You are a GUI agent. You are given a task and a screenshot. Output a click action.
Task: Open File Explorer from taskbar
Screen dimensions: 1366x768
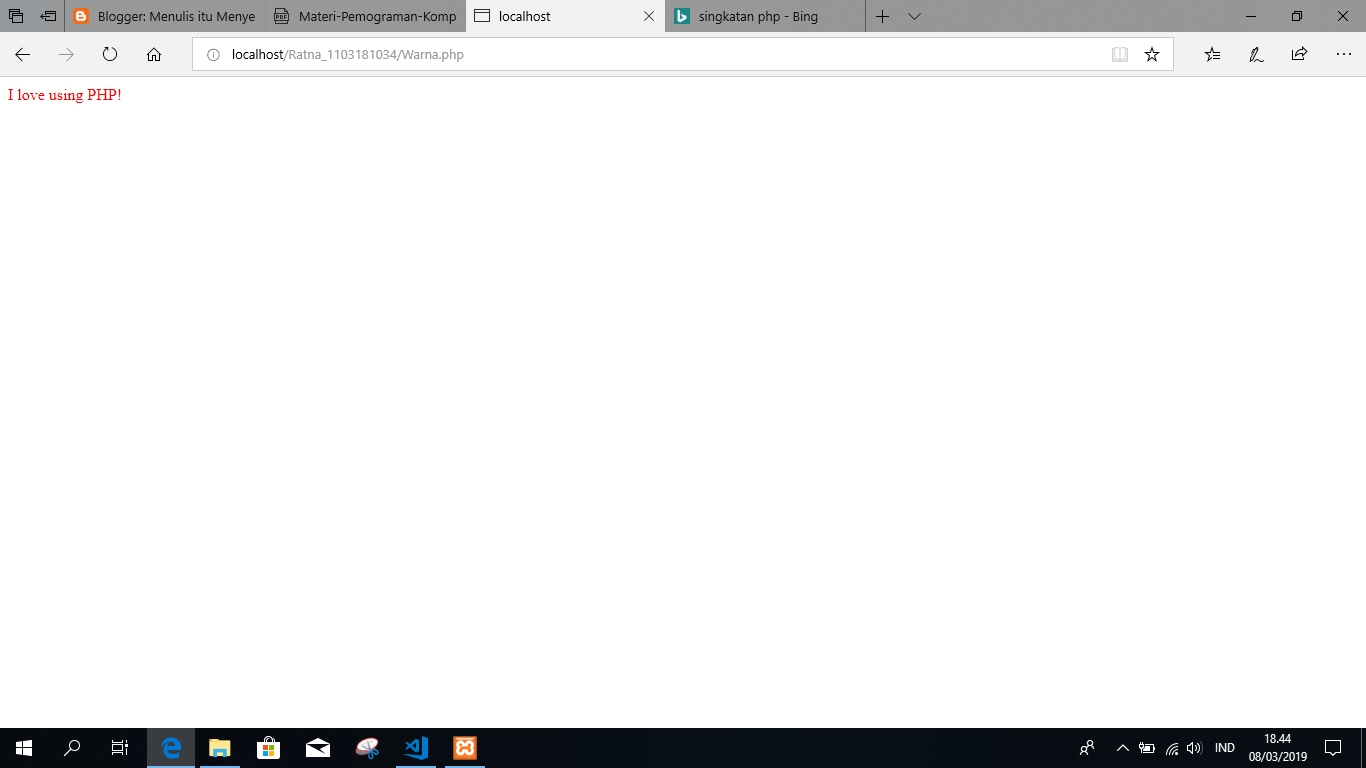[220, 748]
